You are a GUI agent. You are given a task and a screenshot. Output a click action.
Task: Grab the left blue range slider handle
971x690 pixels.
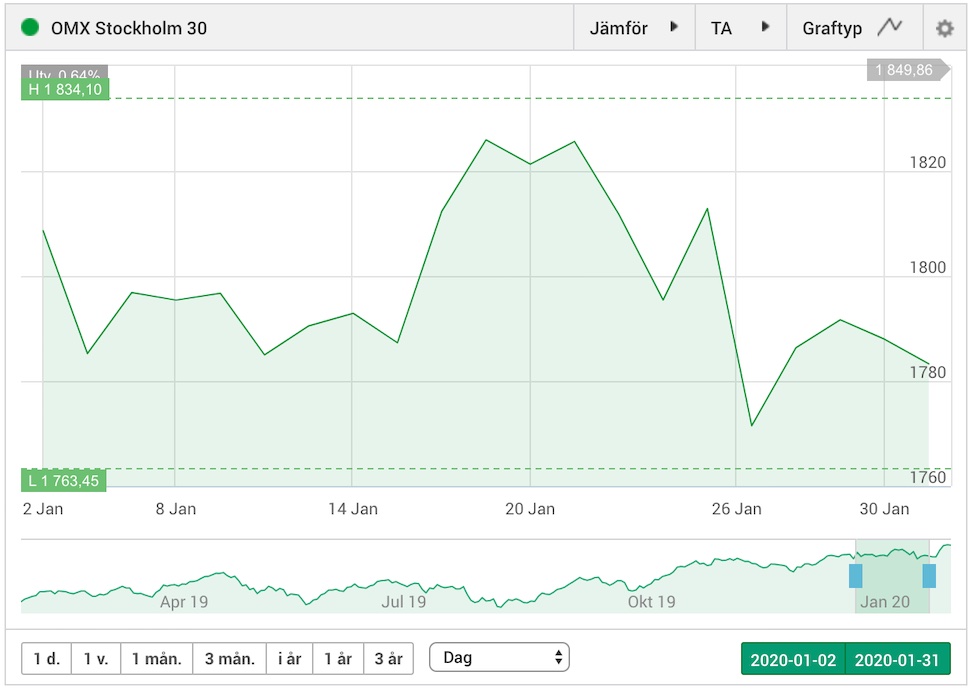tap(855, 575)
